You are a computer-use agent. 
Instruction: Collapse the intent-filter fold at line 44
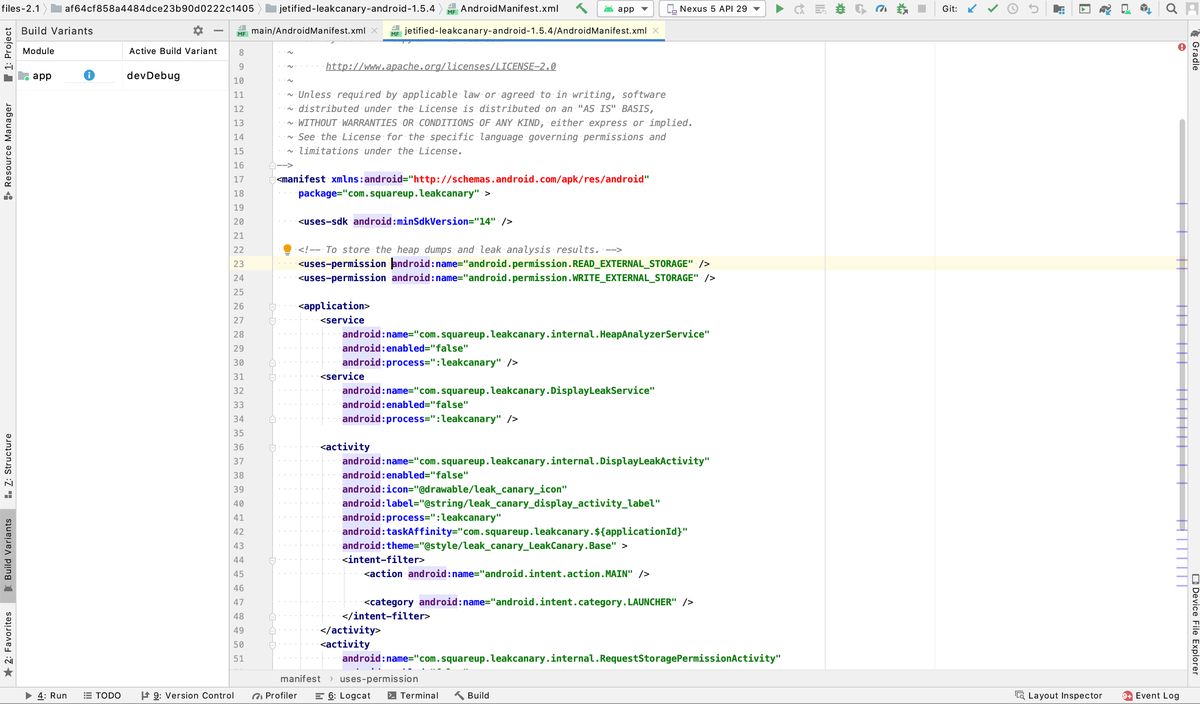[271, 560]
